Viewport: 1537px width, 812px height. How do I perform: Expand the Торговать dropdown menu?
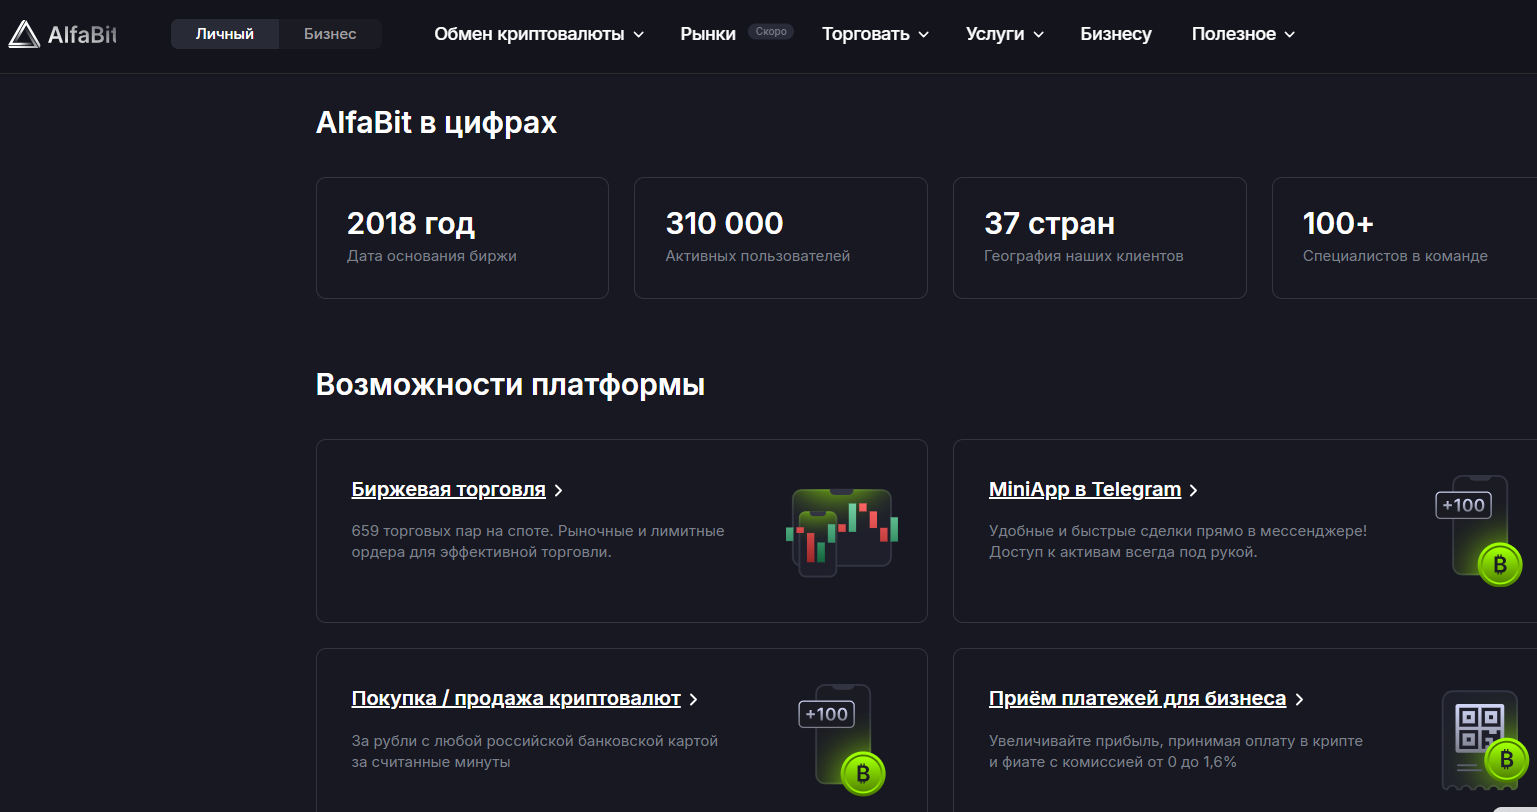pyautogui.click(x=875, y=34)
